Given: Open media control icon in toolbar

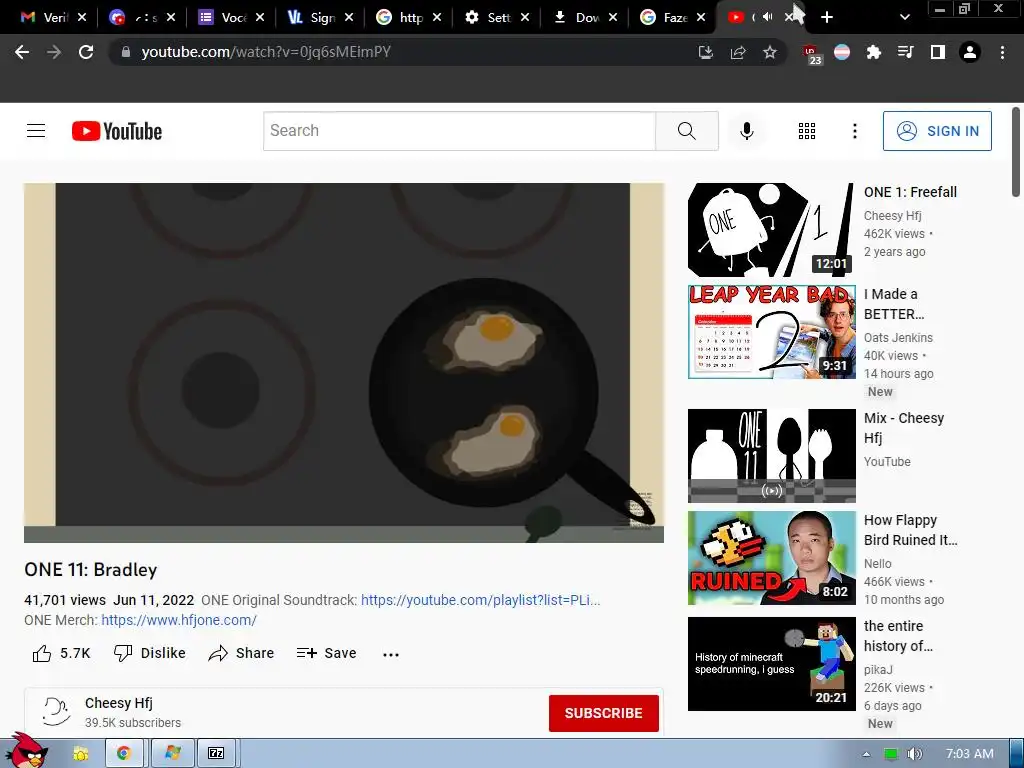Looking at the screenshot, I should (905, 52).
